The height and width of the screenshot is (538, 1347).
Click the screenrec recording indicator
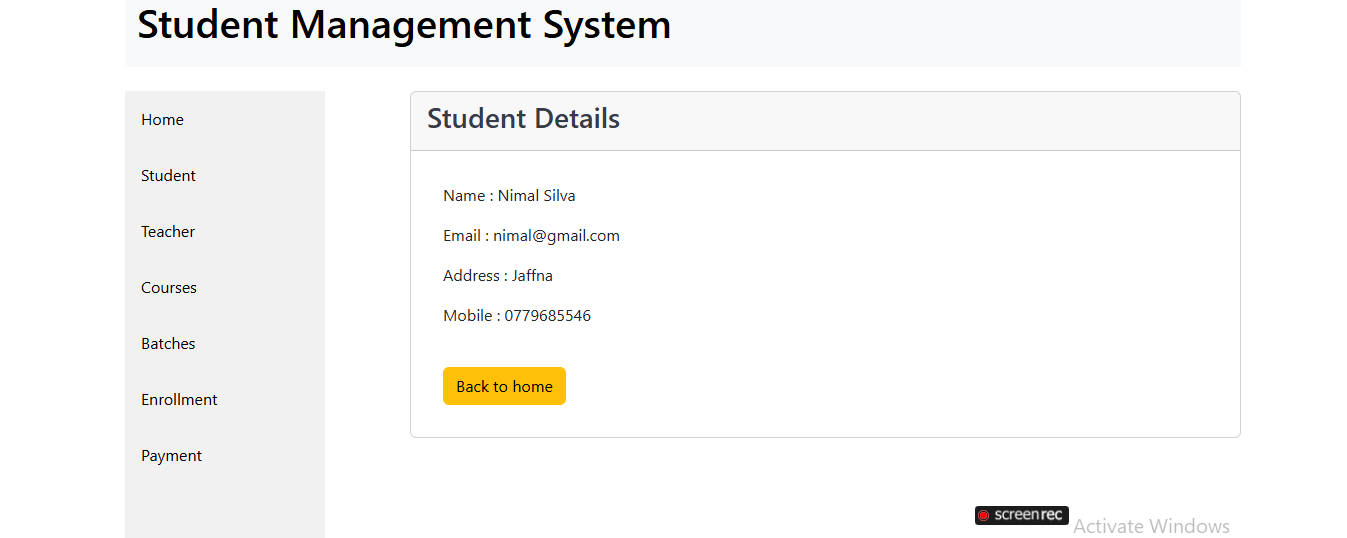[x=1021, y=515]
